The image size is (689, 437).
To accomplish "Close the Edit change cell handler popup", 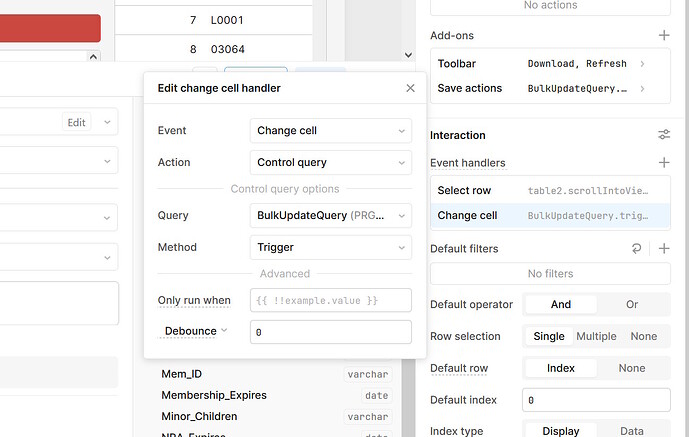I will pos(410,88).
